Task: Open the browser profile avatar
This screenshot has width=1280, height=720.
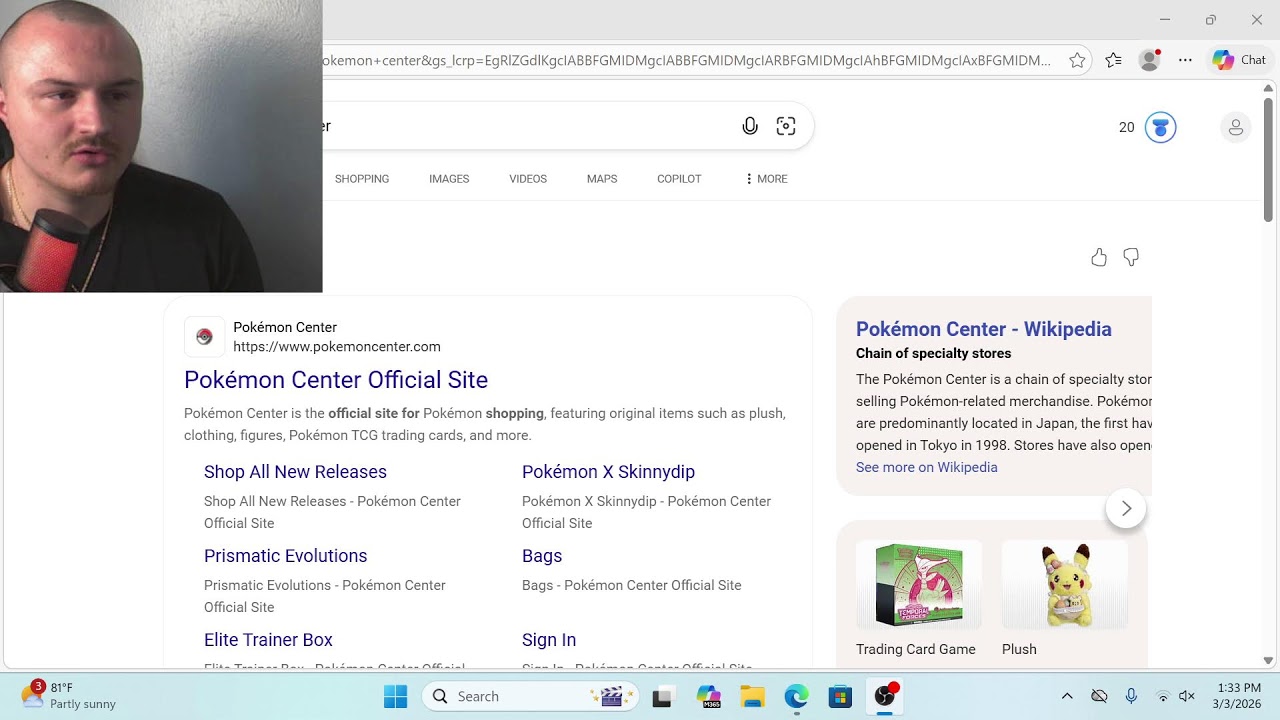Action: click(x=1150, y=60)
